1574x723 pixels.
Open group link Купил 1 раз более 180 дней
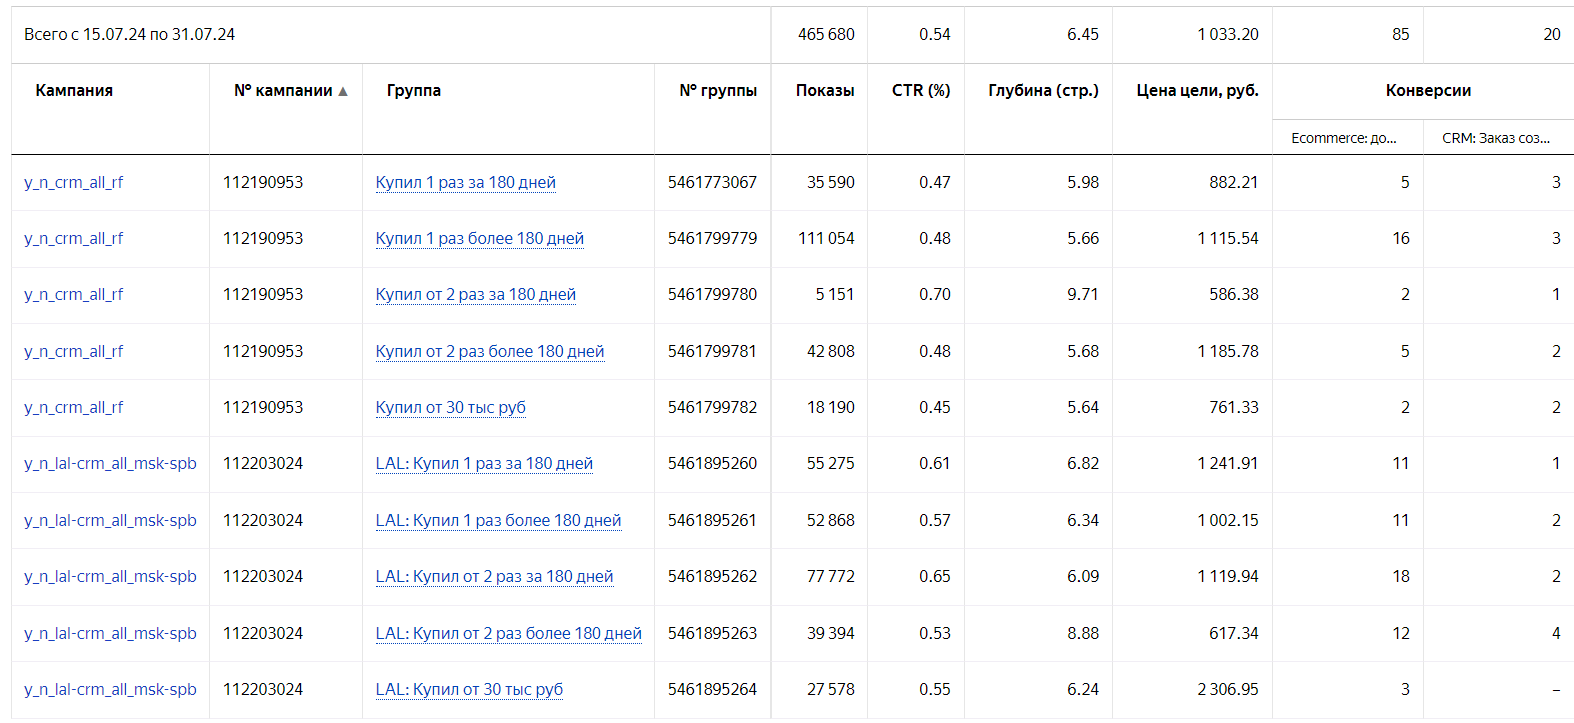[479, 238]
